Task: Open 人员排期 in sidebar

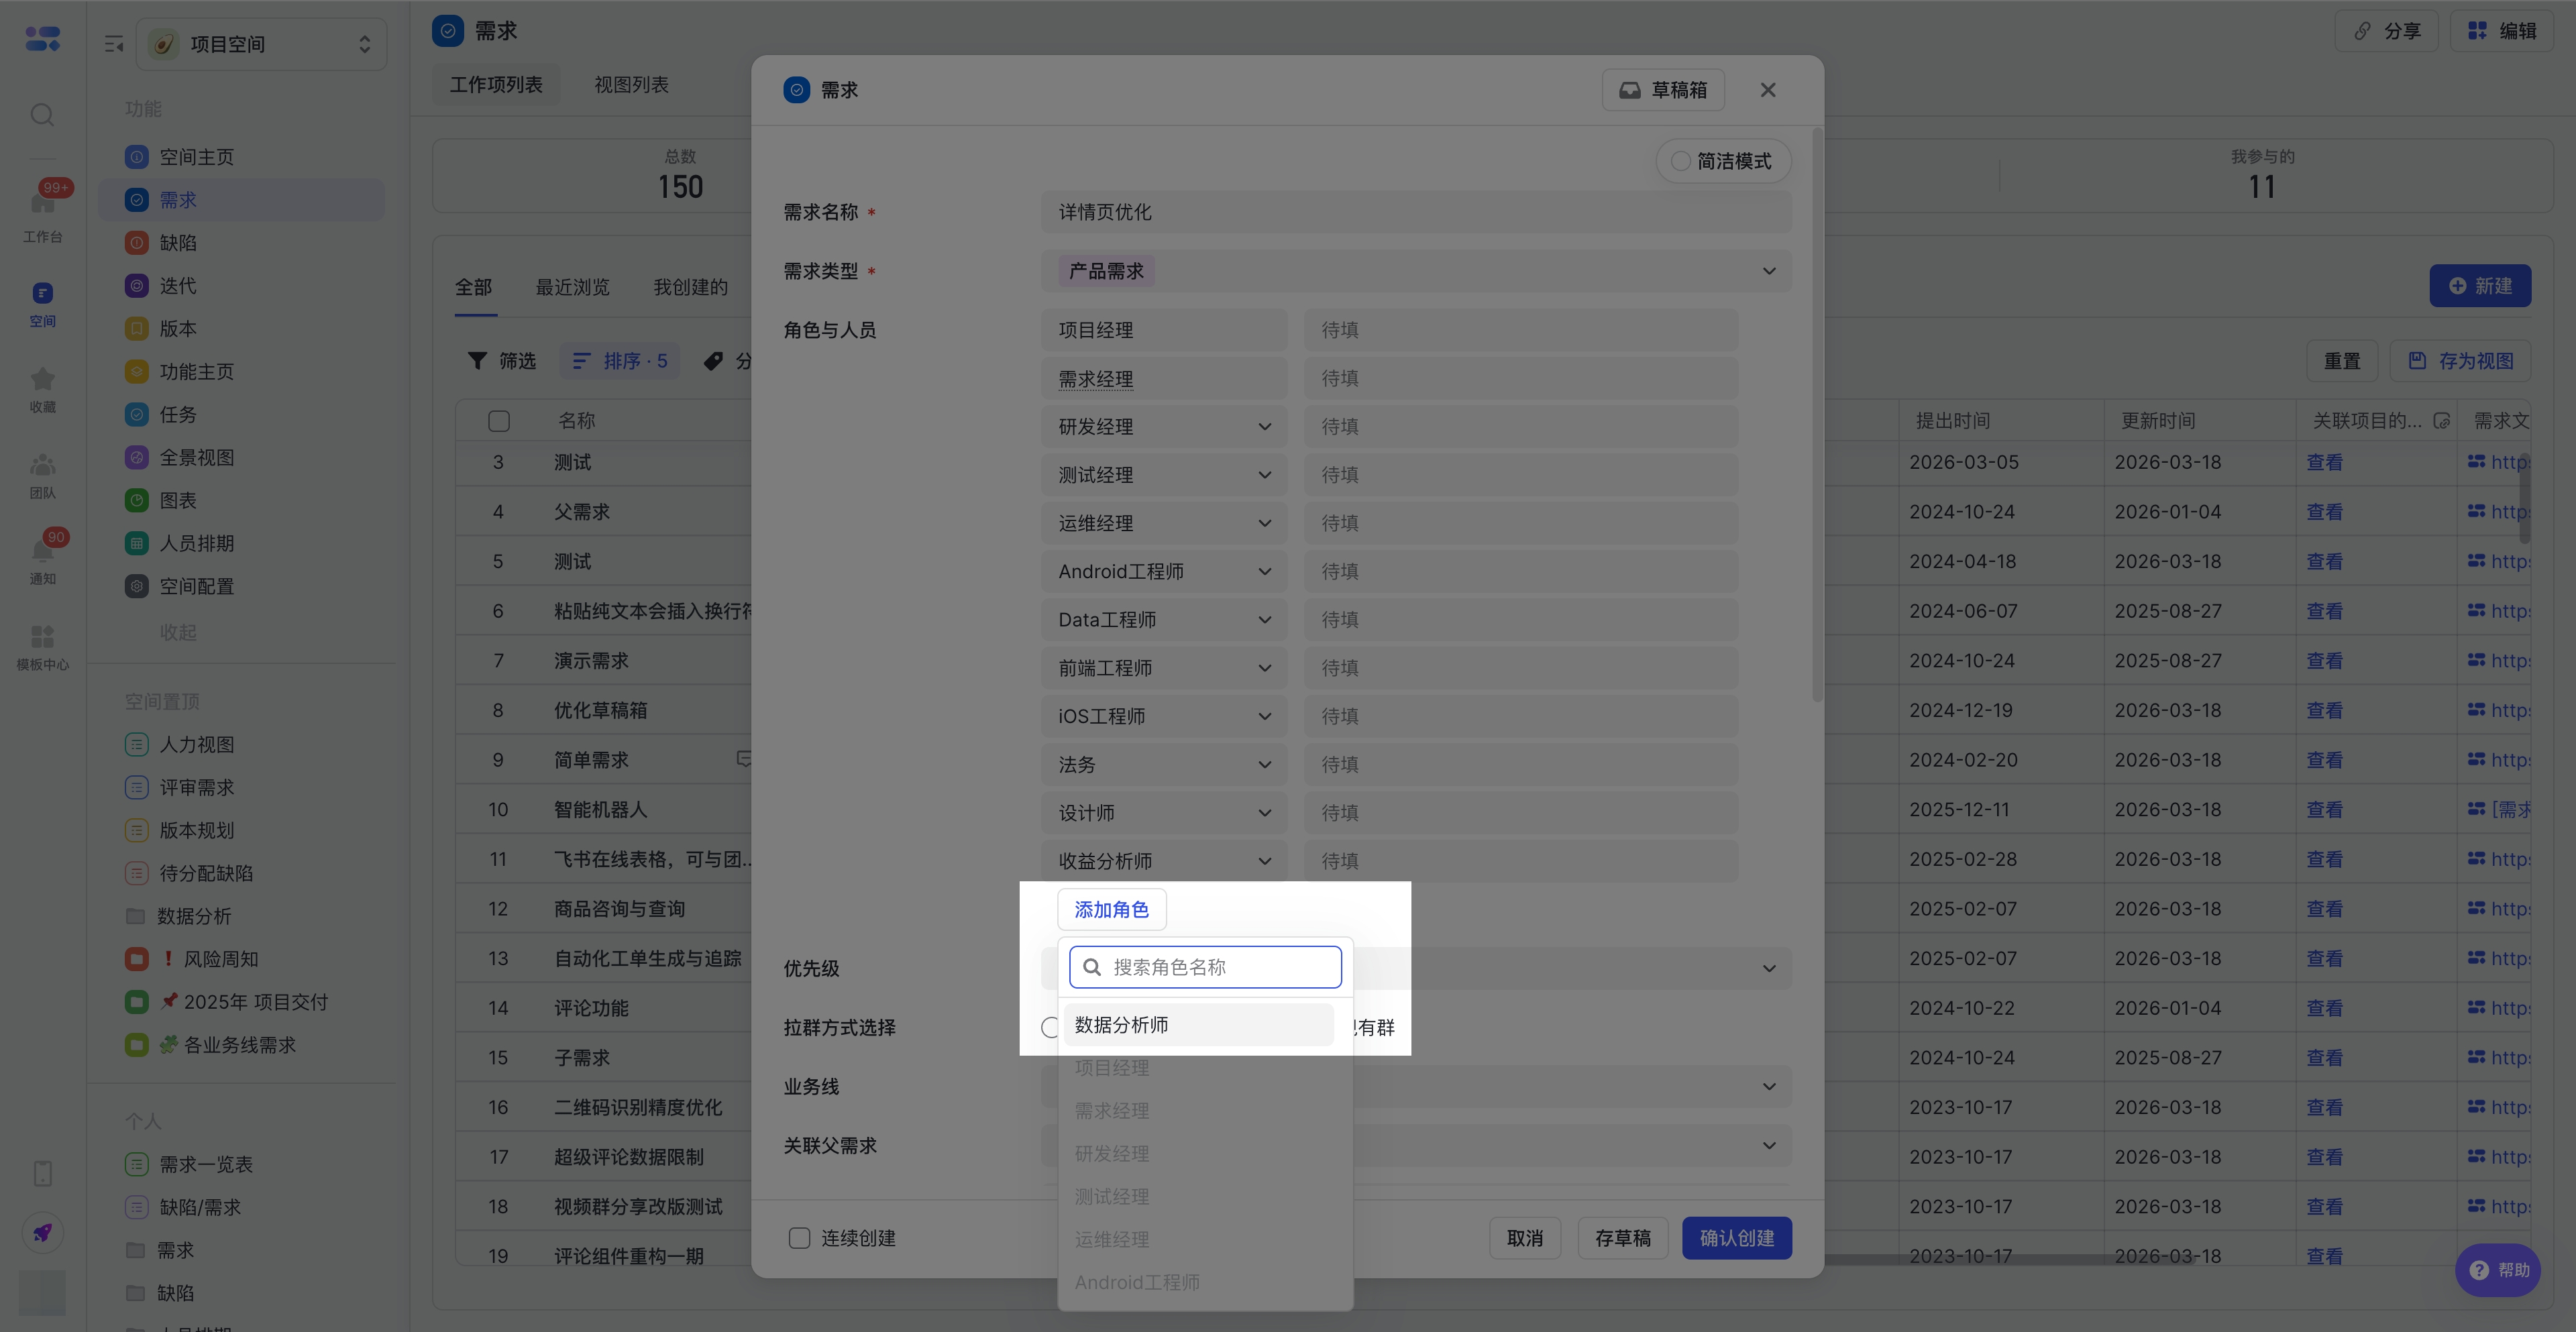Action: tap(242, 543)
